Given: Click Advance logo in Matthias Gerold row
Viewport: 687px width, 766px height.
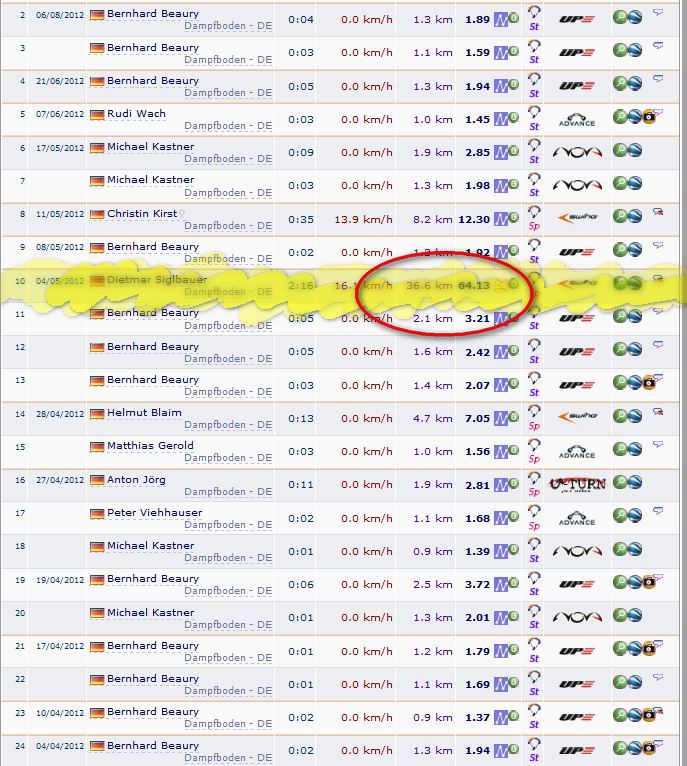Looking at the screenshot, I should [x=577, y=452].
